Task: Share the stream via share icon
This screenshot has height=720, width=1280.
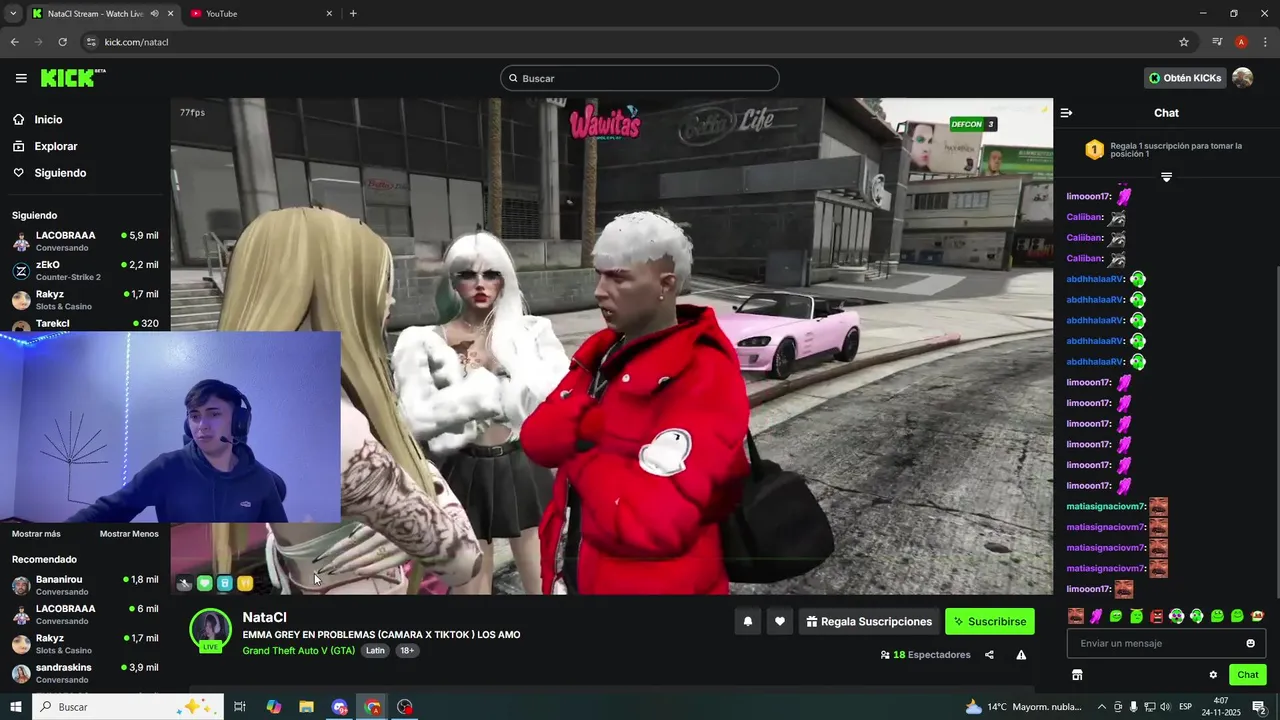Action: (x=989, y=655)
